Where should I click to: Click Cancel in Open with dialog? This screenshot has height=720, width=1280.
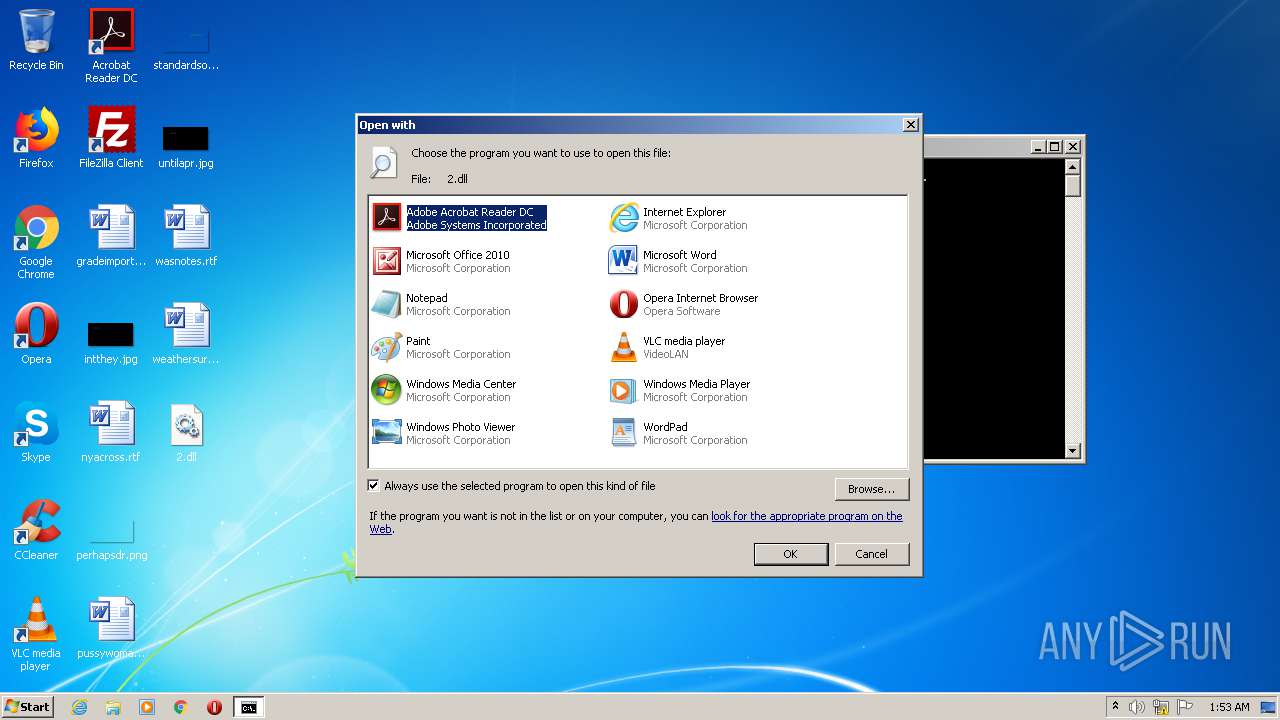[x=871, y=554]
